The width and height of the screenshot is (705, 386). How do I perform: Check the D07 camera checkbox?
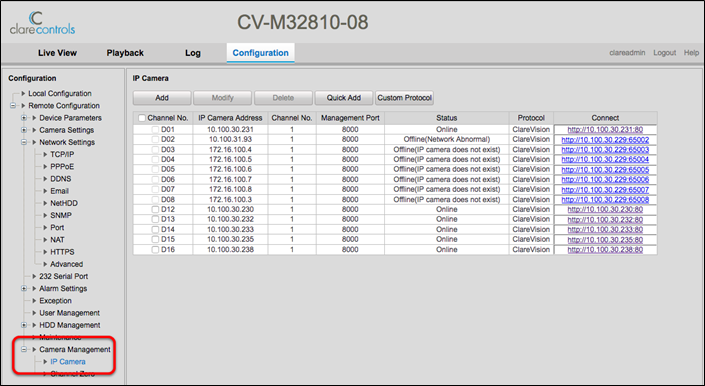coord(155,189)
